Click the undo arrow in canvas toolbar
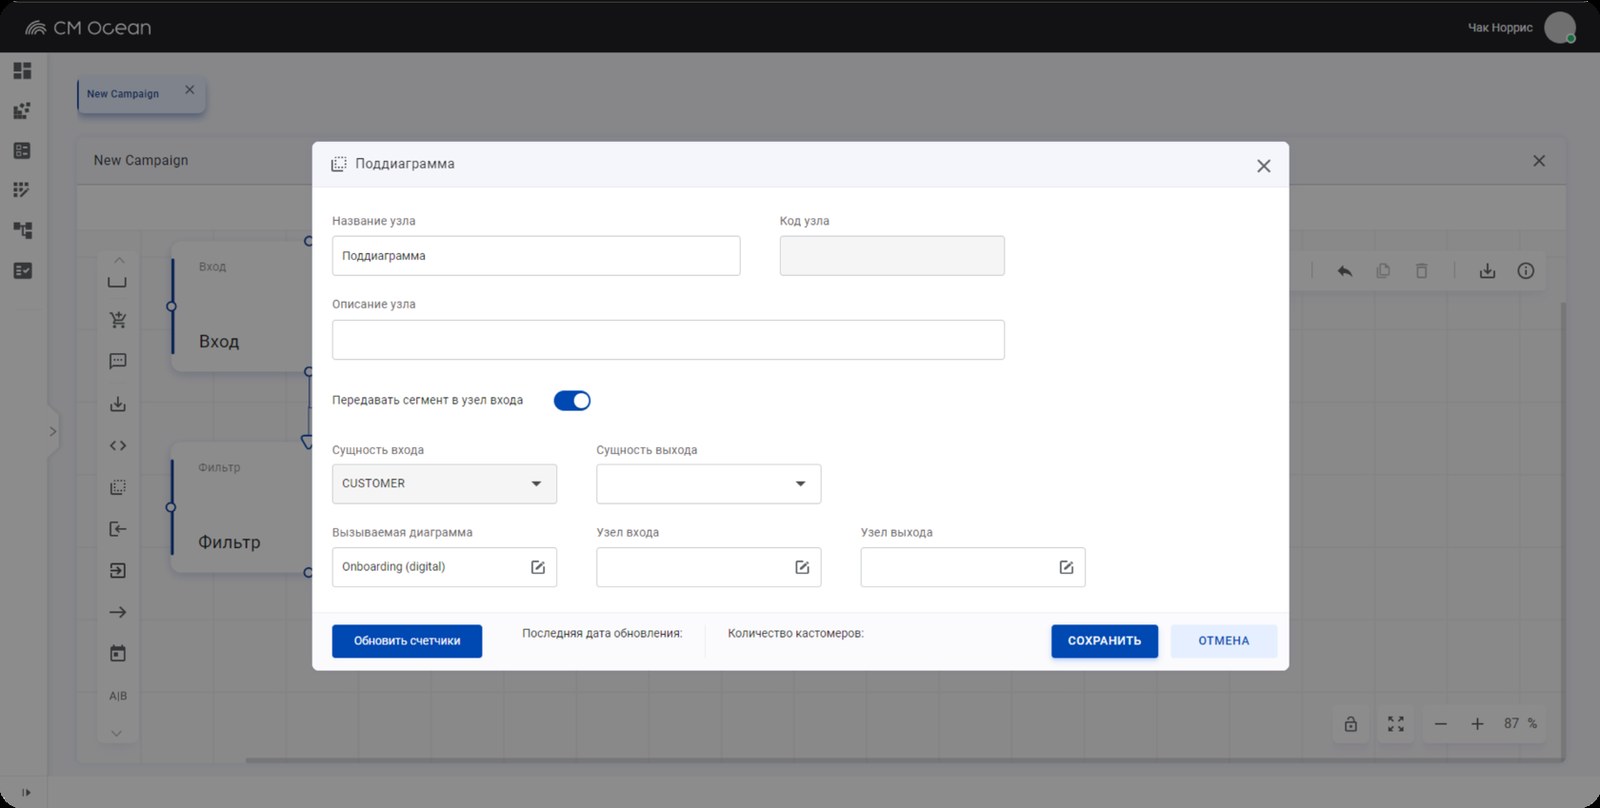The width and height of the screenshot is (1600, 808). tap(1345, 271)
